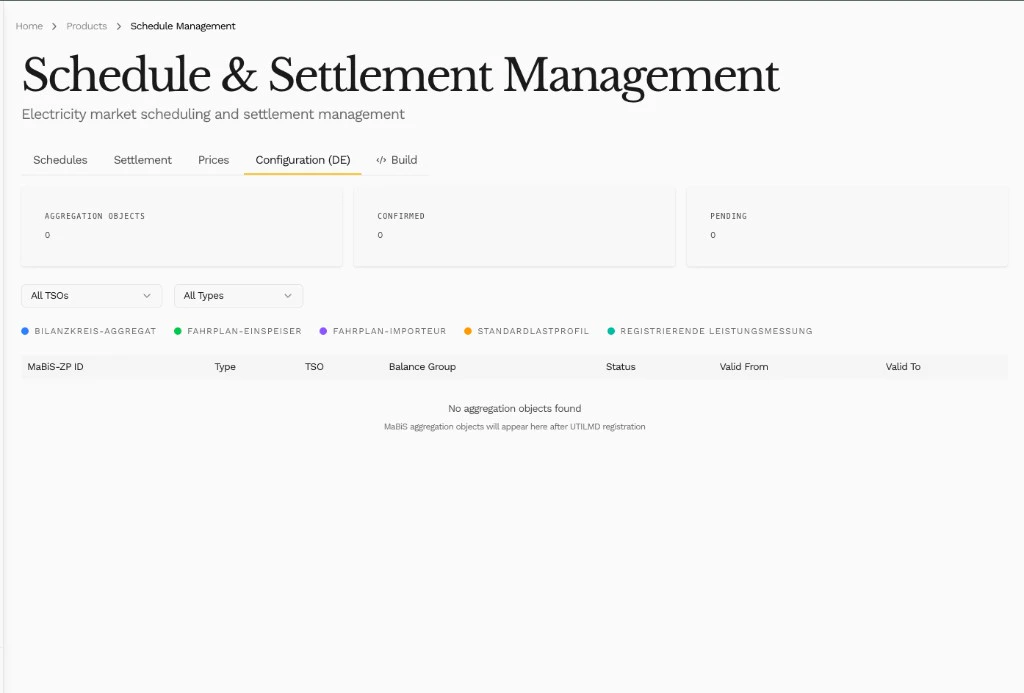The width and height of the screenshot is (1024, 693).
Task: Switch to the Prices tab
Action: coord(213,159)
